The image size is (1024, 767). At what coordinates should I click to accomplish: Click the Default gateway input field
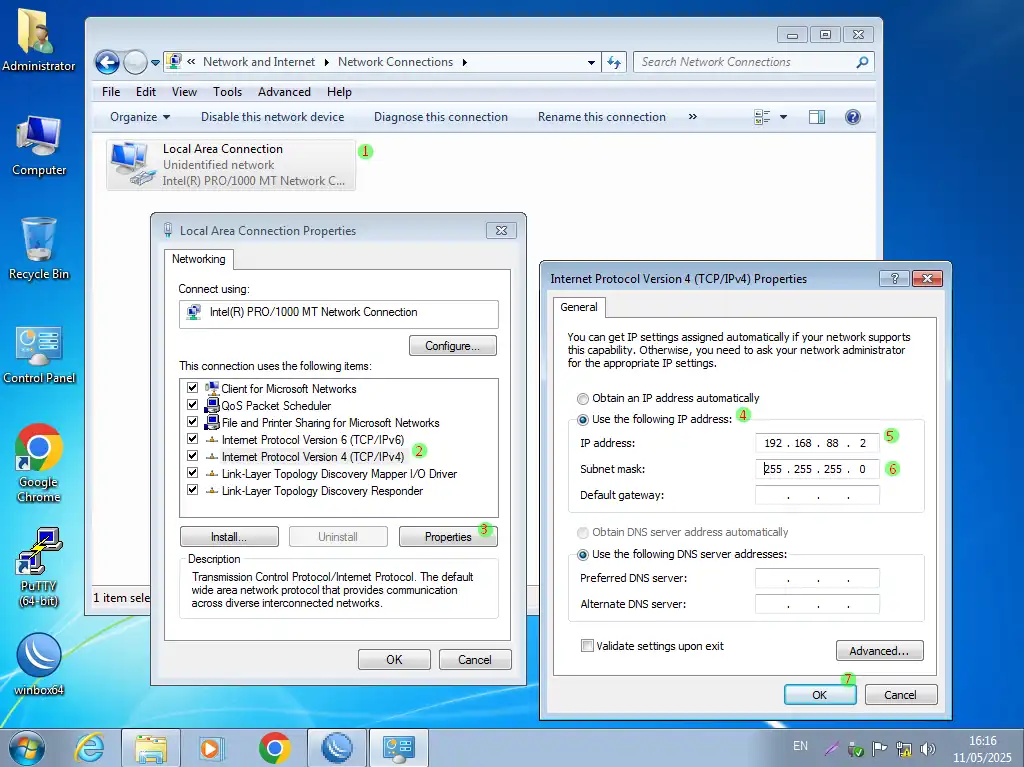817,495
